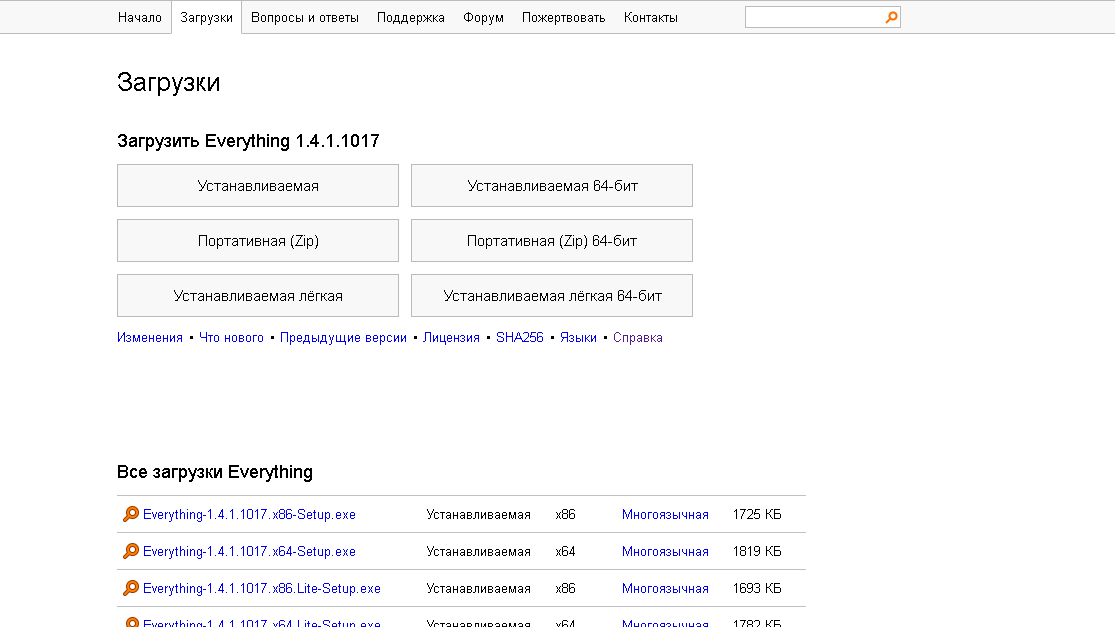Click the 1725 КБ size cell

pyautogui.click(x=757, y=515)
